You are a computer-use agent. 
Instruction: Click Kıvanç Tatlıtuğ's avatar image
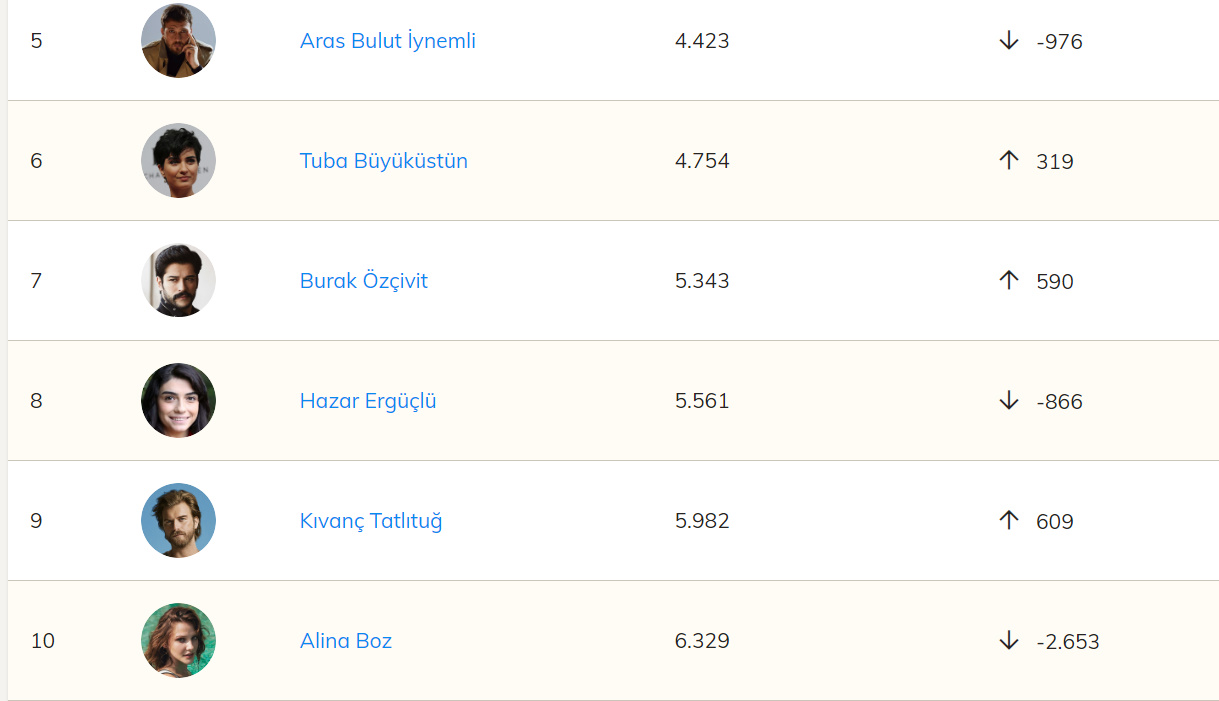(x=178, y=521)
